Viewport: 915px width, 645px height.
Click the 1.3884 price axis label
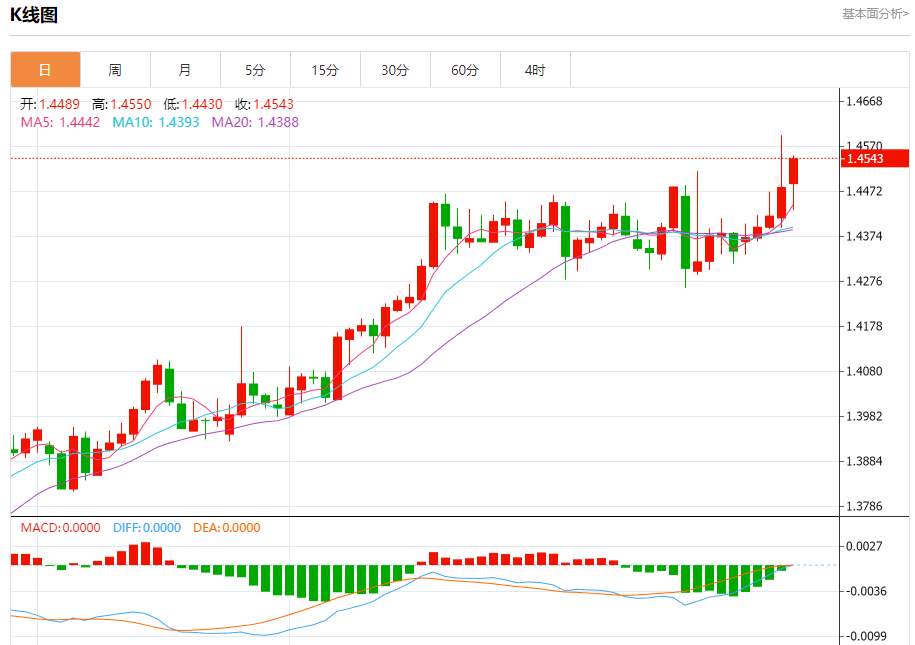coord(864,461)
